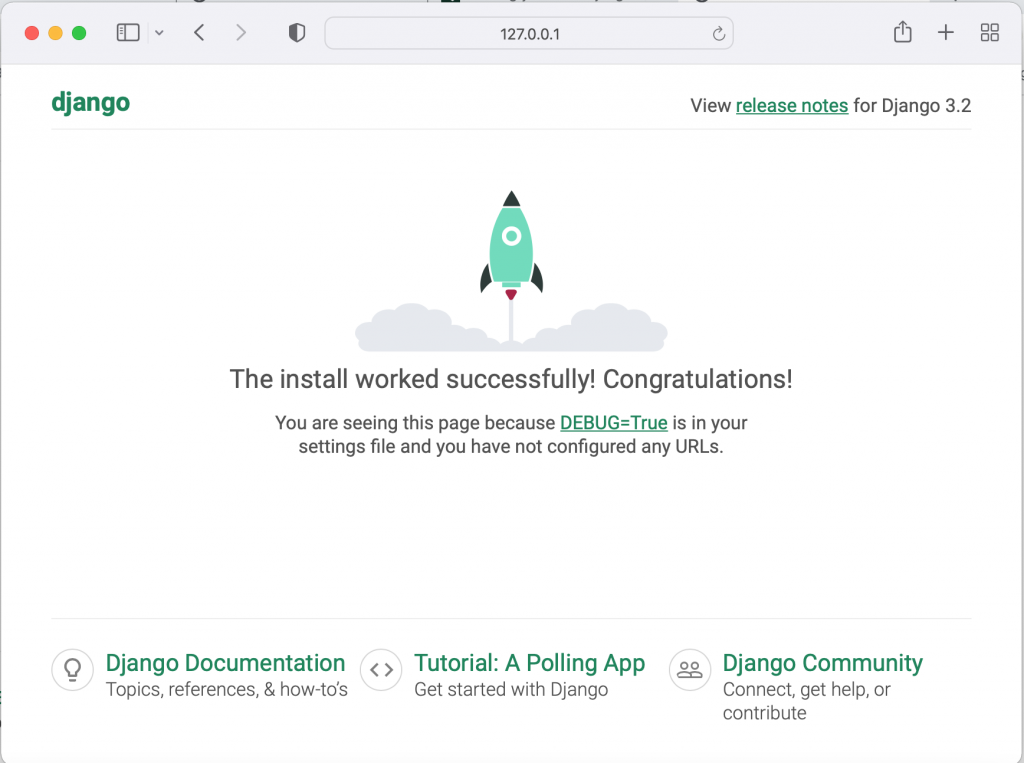Minimize the window with yellow button
This screenshot has height=763, width=1024.
(56, 33)
